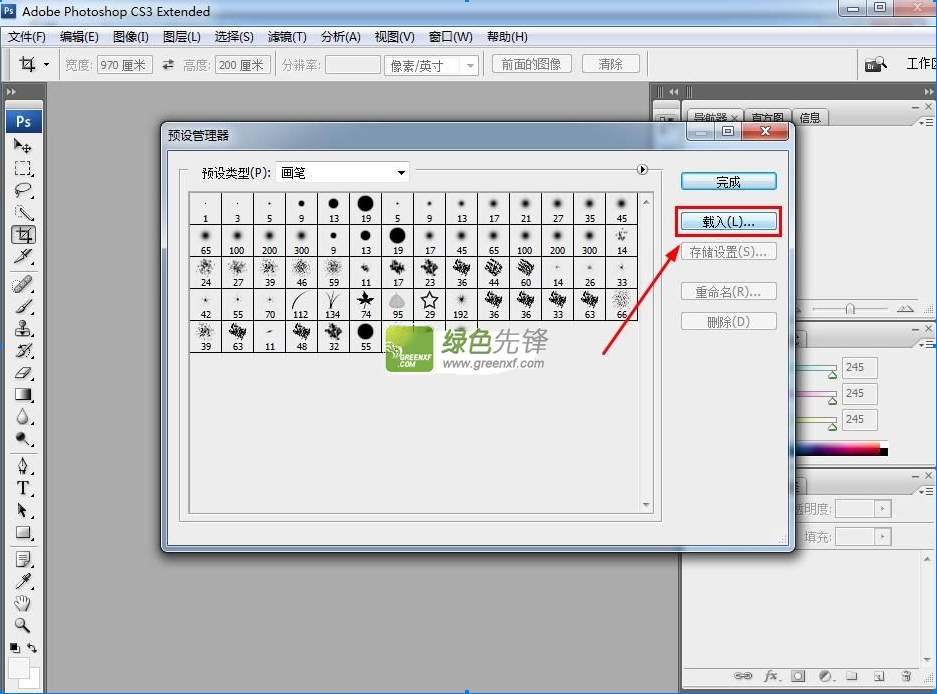Add a layer style fx icon
This screenshot has width=937, height=694.
[x=771, y=676]
